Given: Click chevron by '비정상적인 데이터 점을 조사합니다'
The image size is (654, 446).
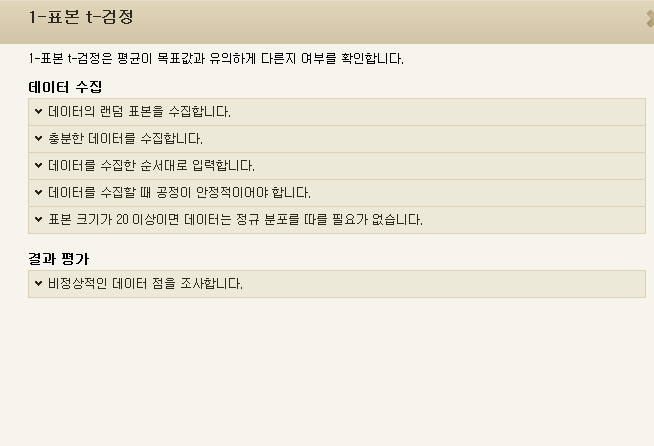Looking at the screenshot, I should coord(38,283).
